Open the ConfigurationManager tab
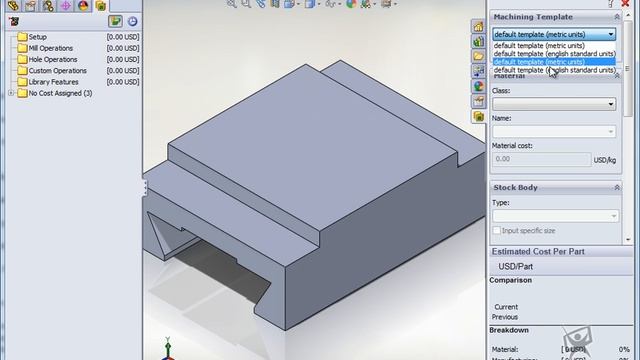 (48, 5)
